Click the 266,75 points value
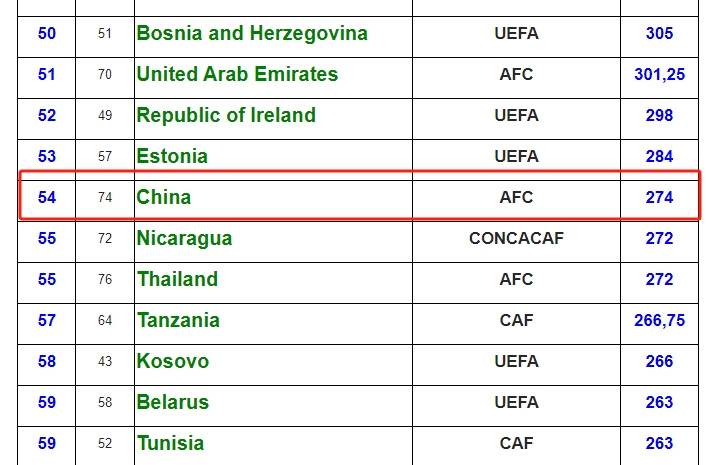Viewport: 727px width, 465px height. click(659, 321)
